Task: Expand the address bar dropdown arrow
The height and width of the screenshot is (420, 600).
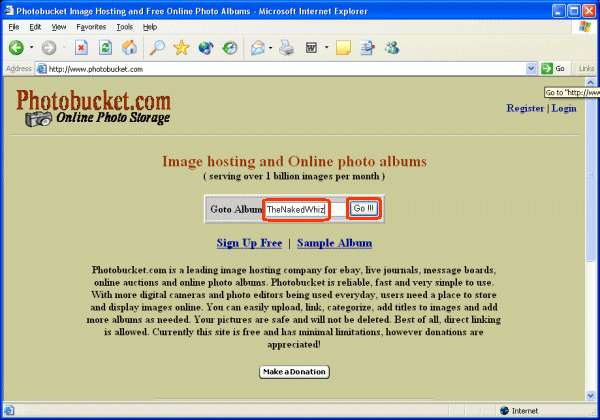Action: coord(531,69)
